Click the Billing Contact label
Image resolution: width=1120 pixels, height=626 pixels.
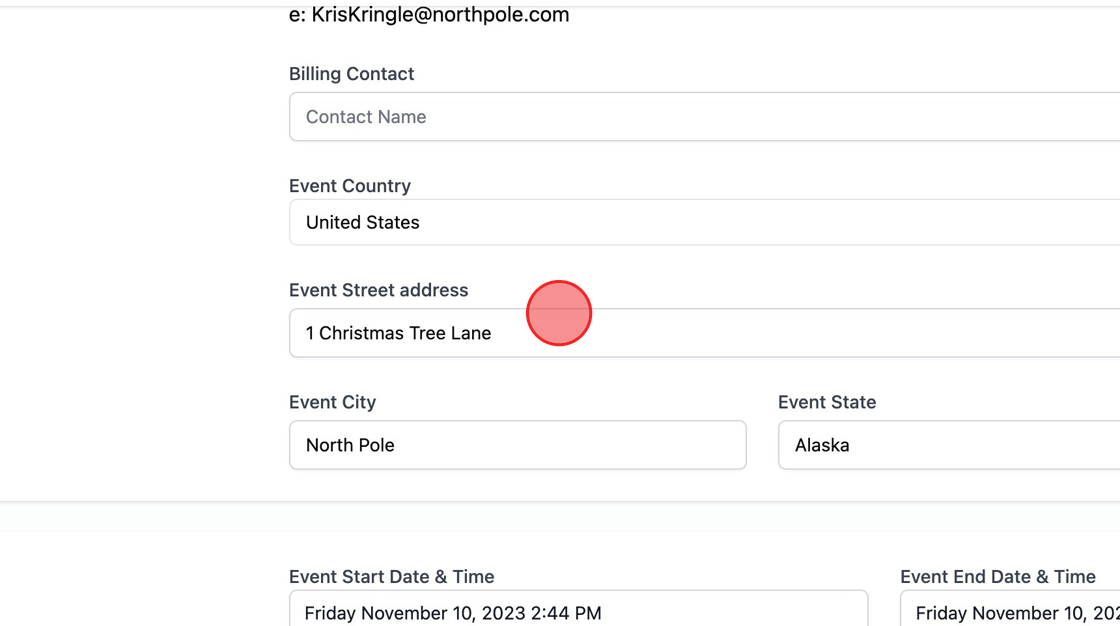tap(351, 74)
